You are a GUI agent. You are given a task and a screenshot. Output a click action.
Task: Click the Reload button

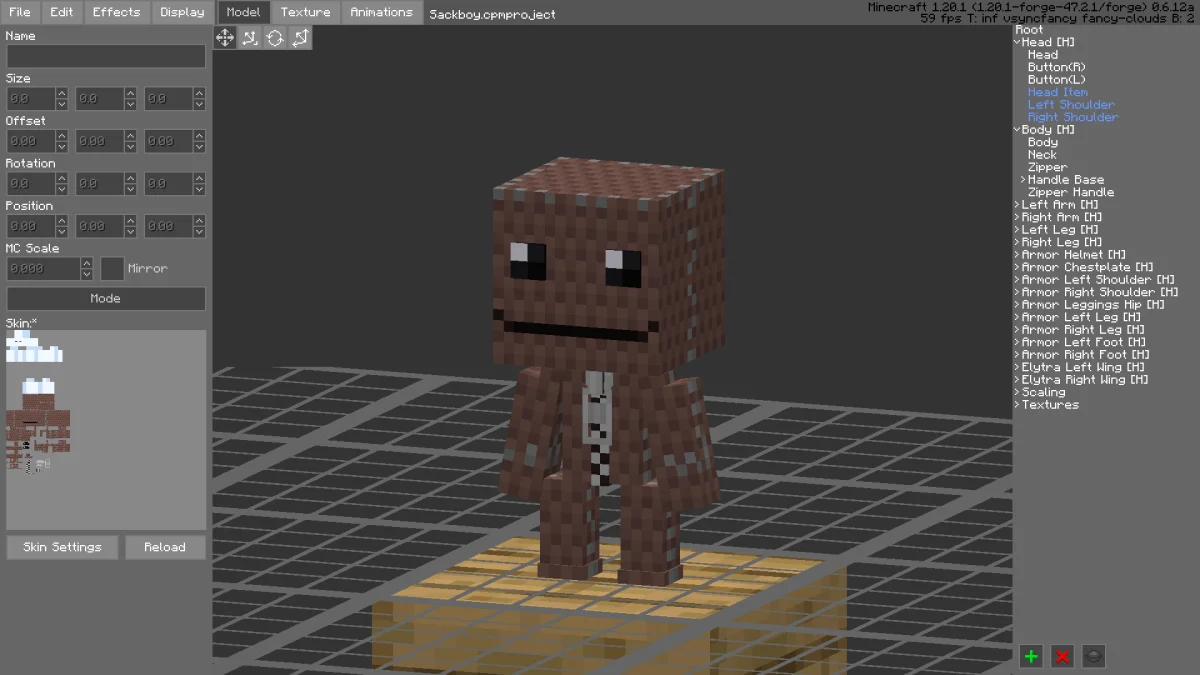(165, 547)
